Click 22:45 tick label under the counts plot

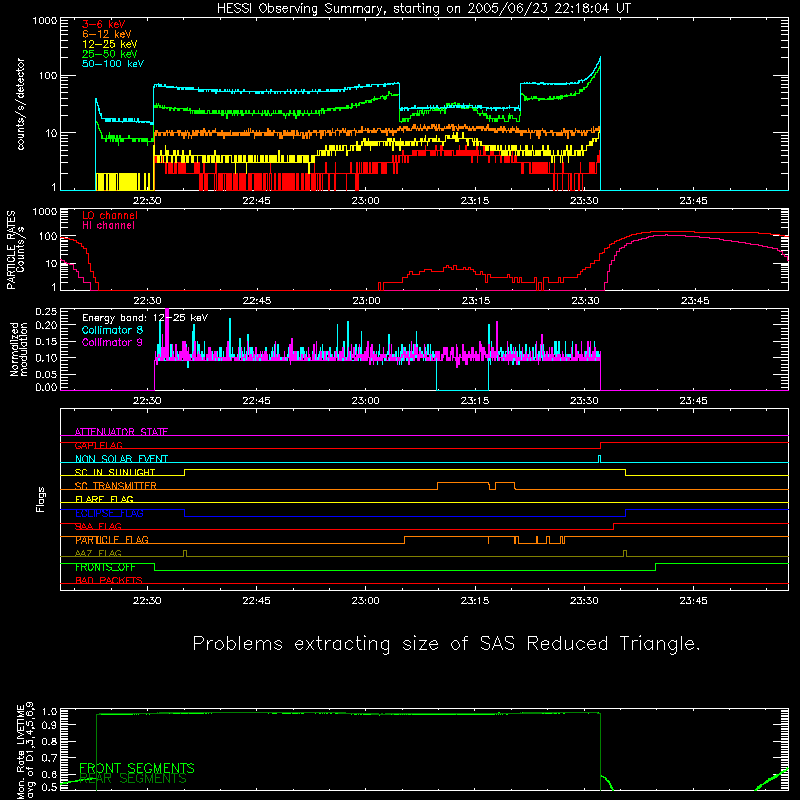[x=257, y=201]
